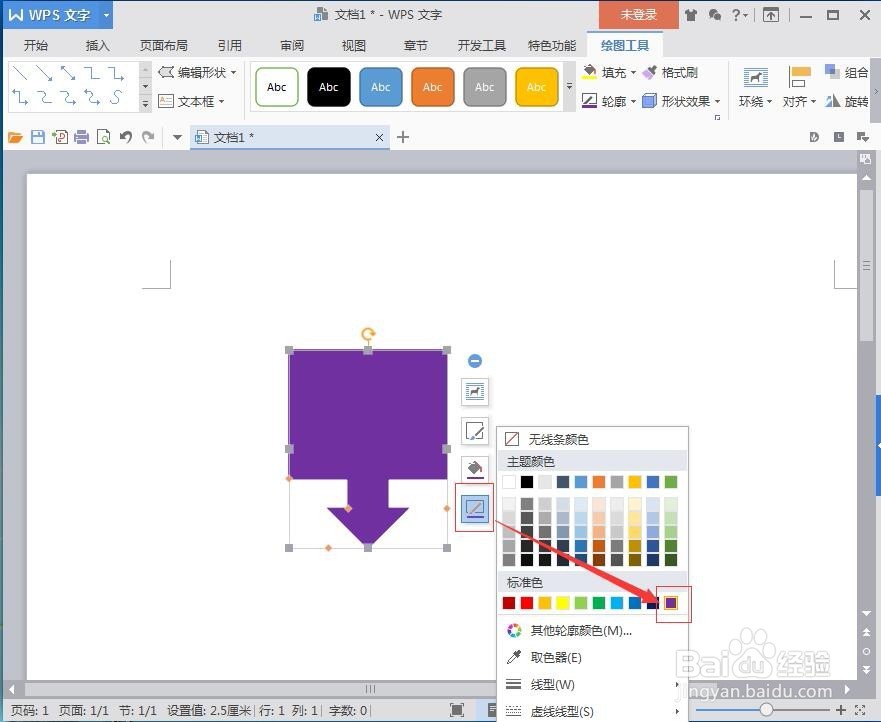Click the export to PDF icon
This screenshot has height=722, width=881.
coord(60,137)
